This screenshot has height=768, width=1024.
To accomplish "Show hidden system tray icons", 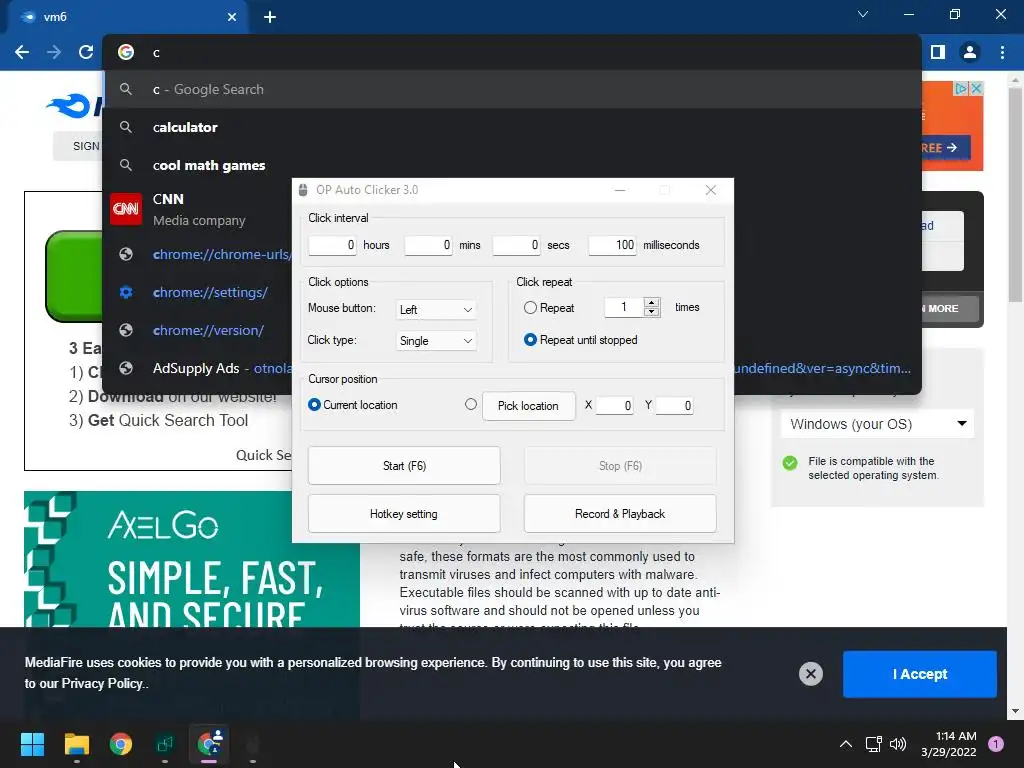I will 846,744.
